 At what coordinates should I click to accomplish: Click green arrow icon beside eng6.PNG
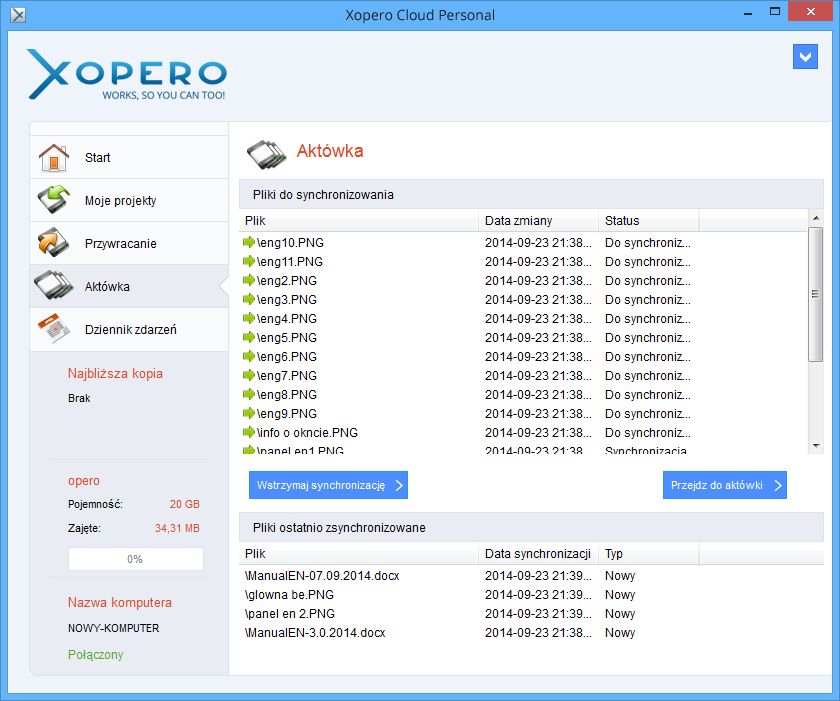(x=249, y=356)
